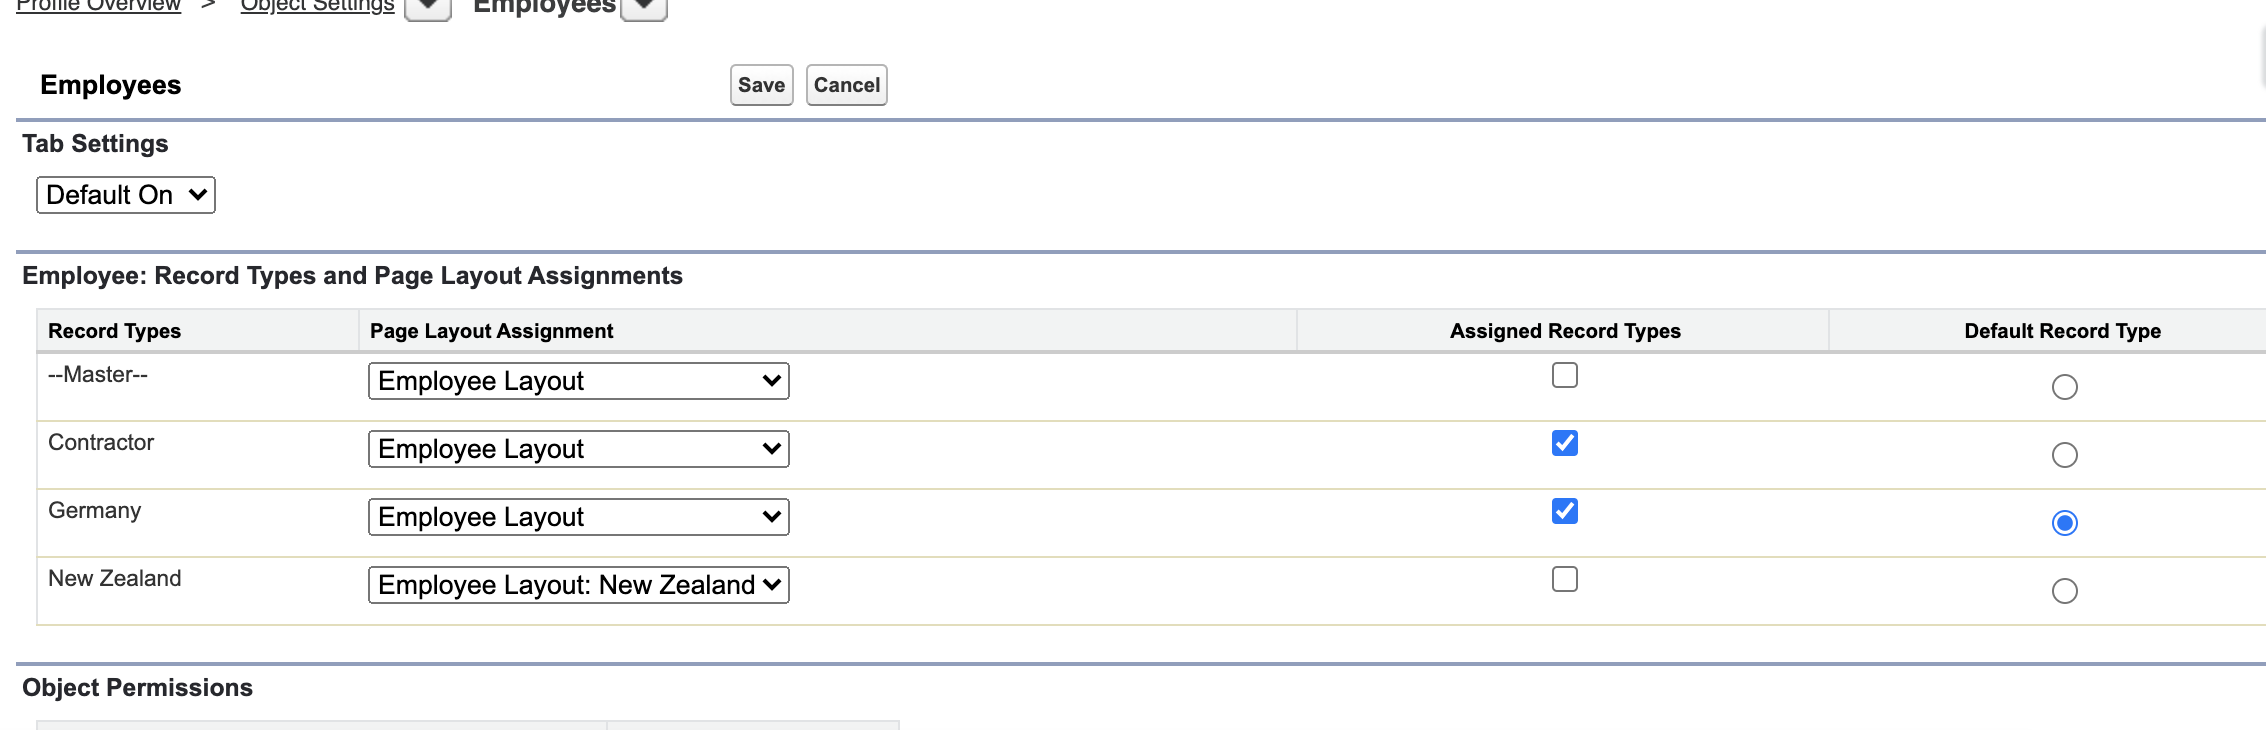Open the Object Settings breadcrumb link
This screenshot has width=2266, height=730.
point(317,6)
